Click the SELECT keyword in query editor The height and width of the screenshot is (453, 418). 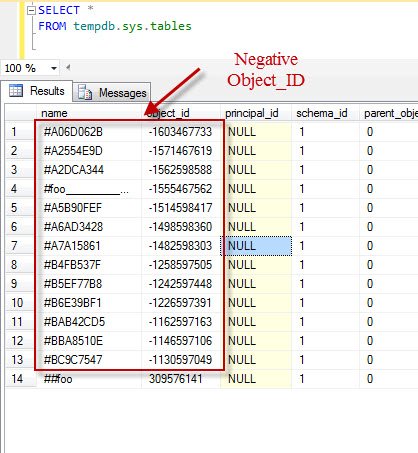point(59,10)
